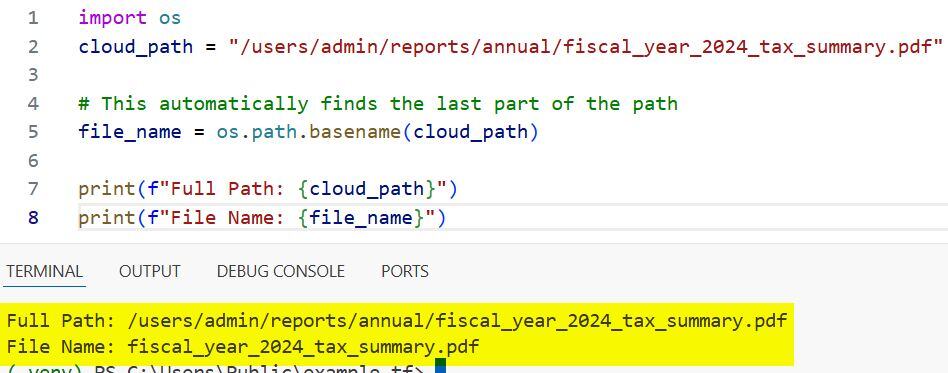Click terminal output line starting 'Full Path:'
Image resolution: width=948 pixels, height=373 pixels.
(397, 320)
